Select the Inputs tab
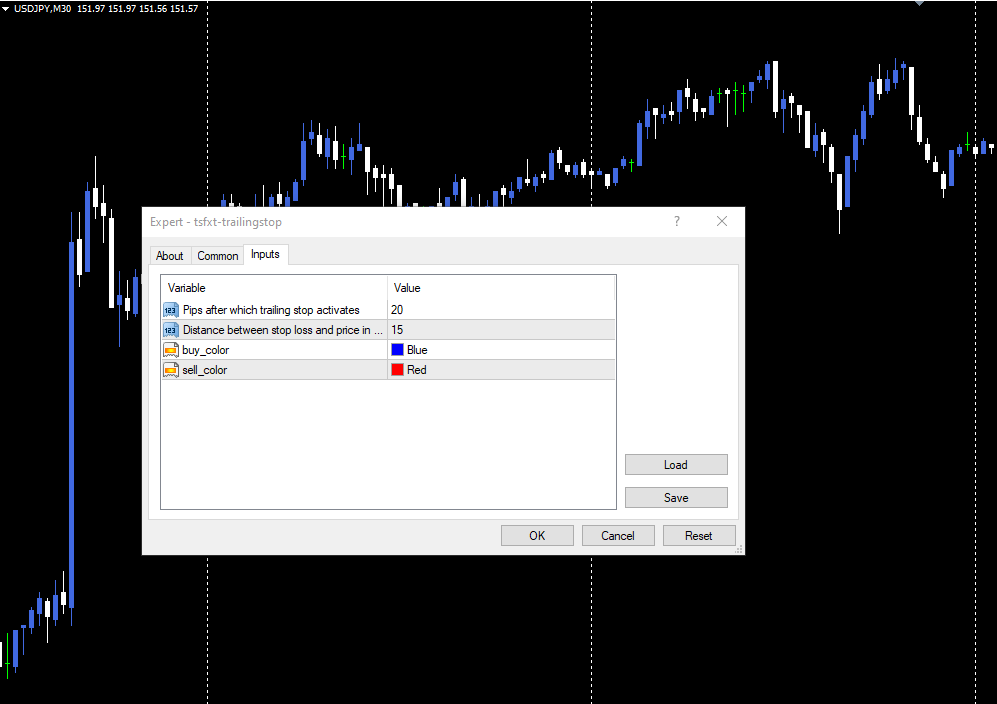 [x=265, y=254]
